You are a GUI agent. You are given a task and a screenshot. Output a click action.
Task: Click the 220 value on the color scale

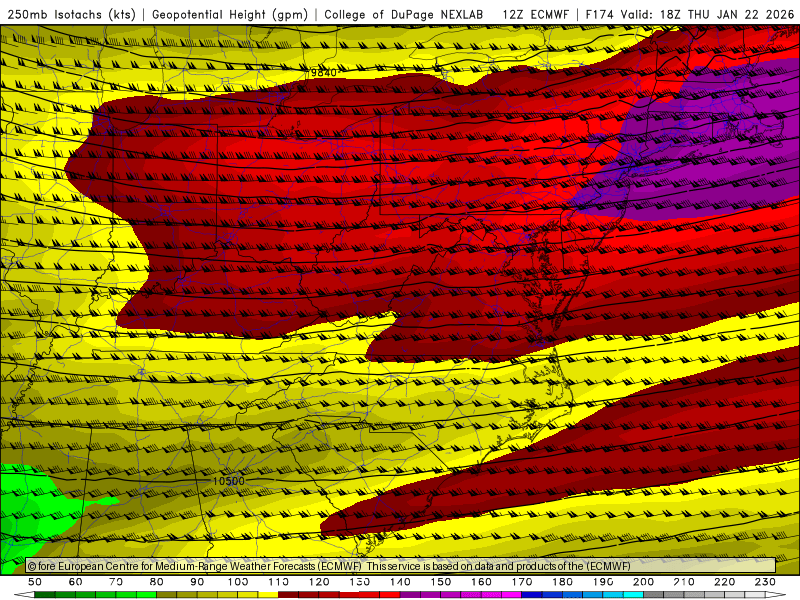(724, 582)
